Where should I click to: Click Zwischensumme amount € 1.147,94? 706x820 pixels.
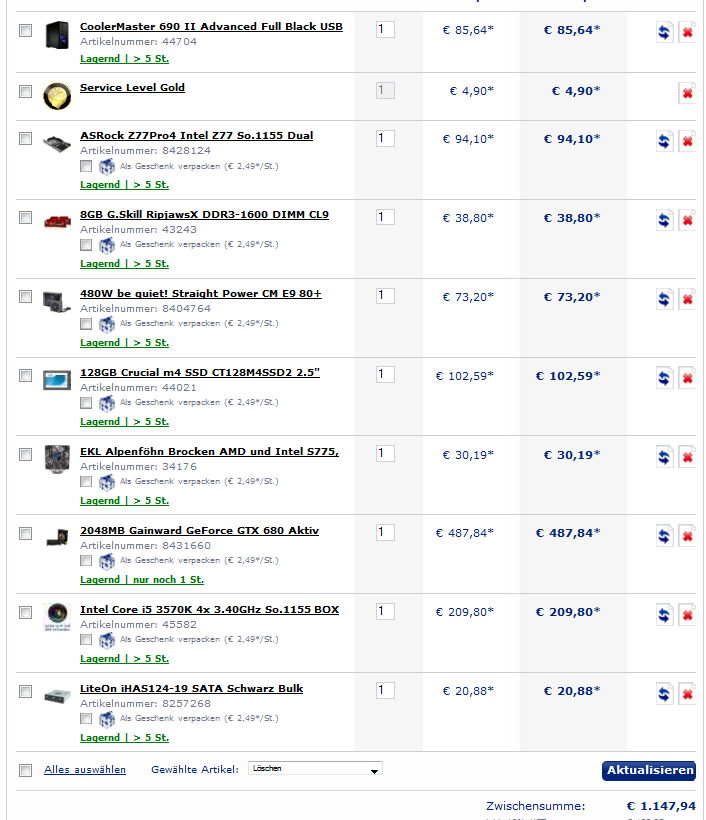coord(661,806)
